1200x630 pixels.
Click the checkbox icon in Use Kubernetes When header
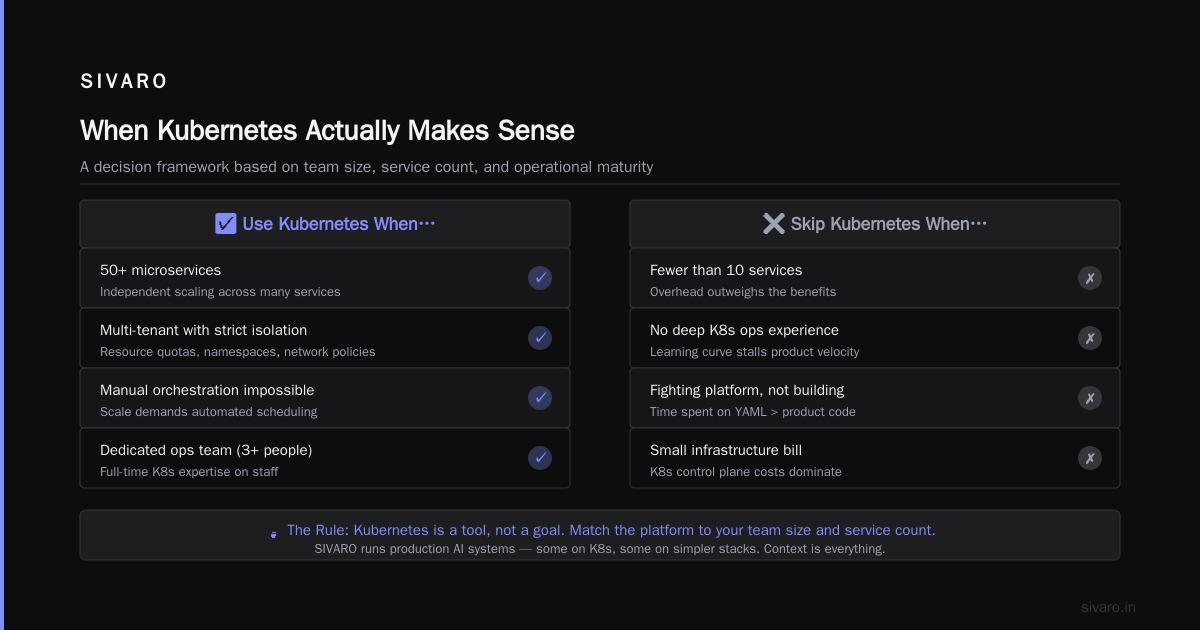click(226, 224)
